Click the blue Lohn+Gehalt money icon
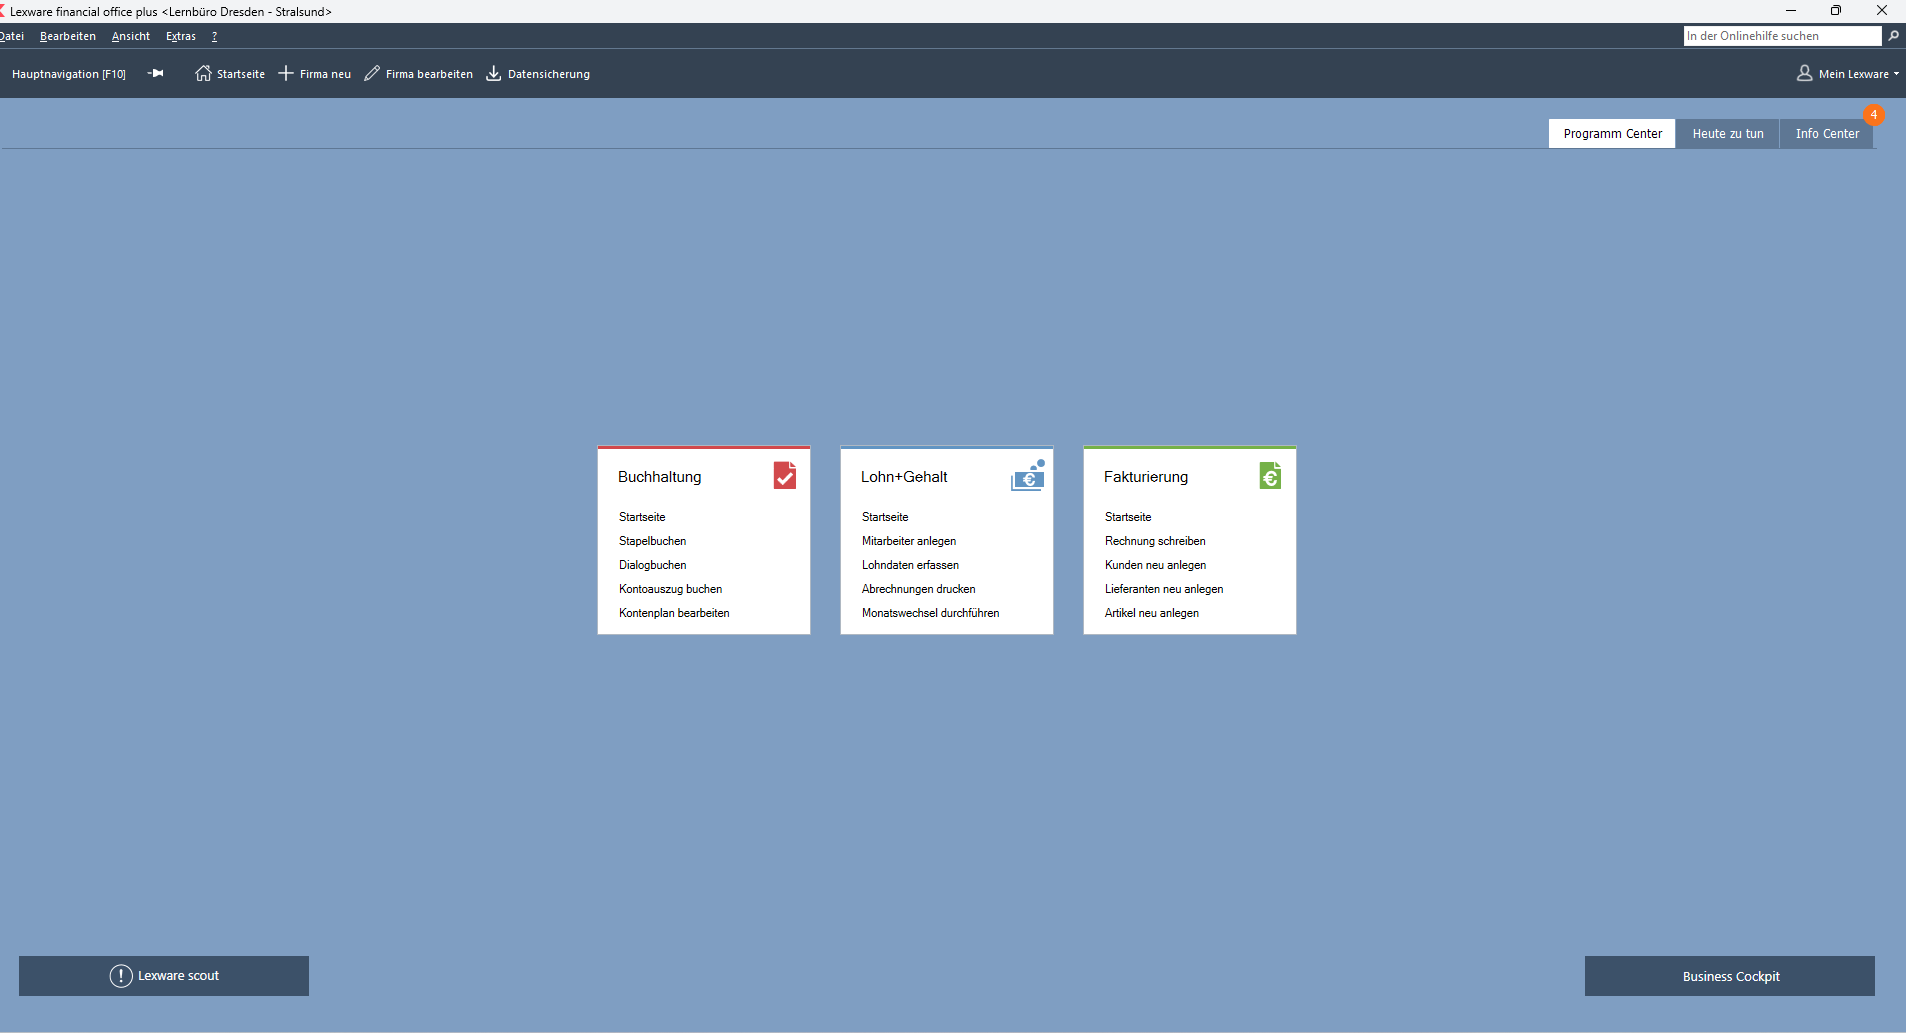This screenshot has height=1033, width=1906. pos(1028,476)
